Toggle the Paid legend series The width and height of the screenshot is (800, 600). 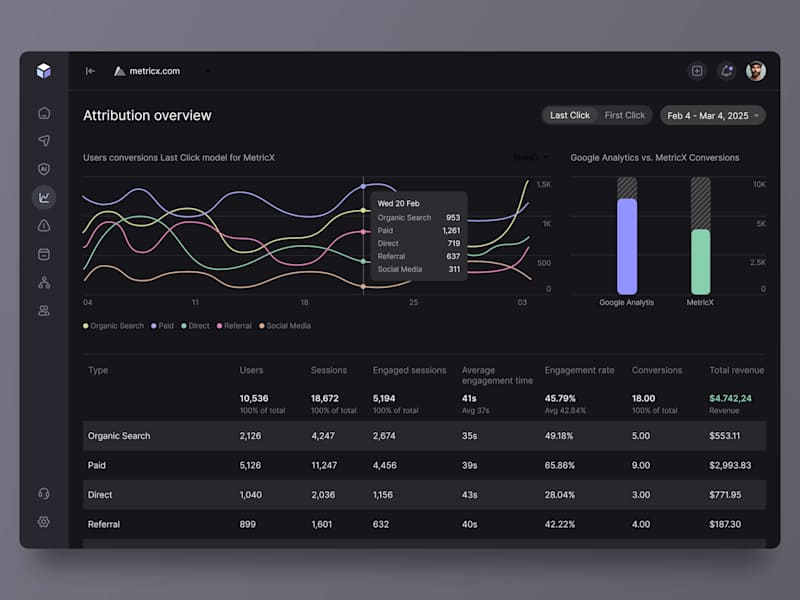[x=162, y=326]
